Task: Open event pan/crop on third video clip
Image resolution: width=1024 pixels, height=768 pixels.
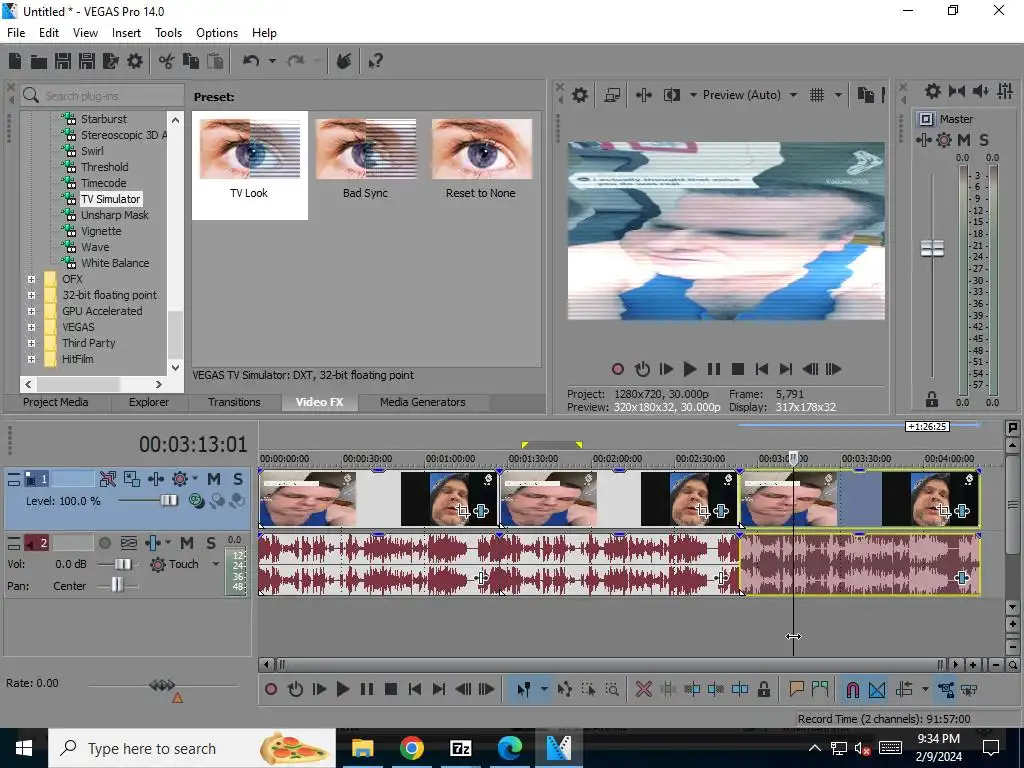Action: (944, 511)
